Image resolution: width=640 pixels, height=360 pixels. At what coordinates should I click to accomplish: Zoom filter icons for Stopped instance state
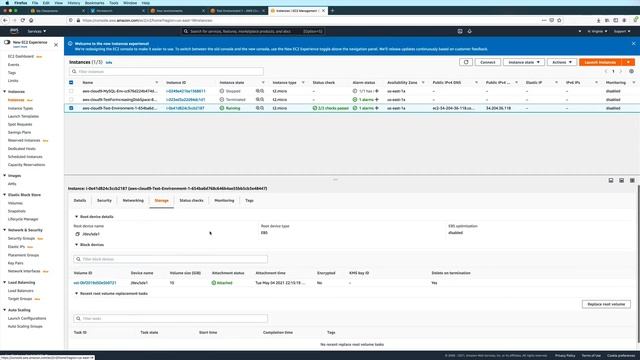click(260, 91)
